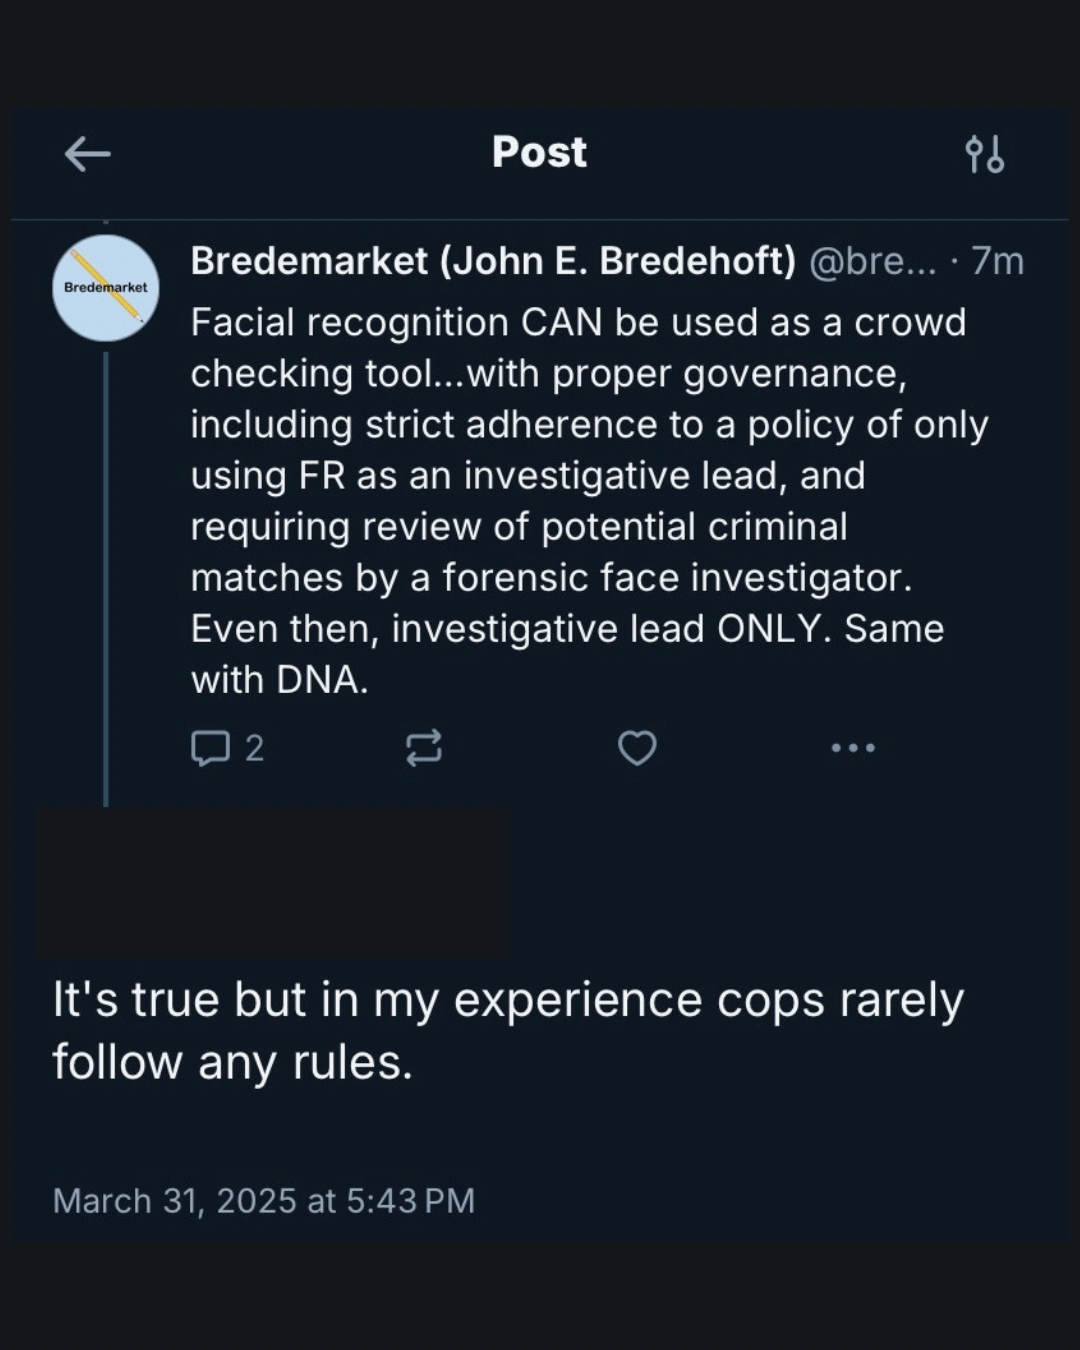Click the March 31, 2025 date stamp
Screen dimensions: 1080x1350
click(x=263, y=1200)
